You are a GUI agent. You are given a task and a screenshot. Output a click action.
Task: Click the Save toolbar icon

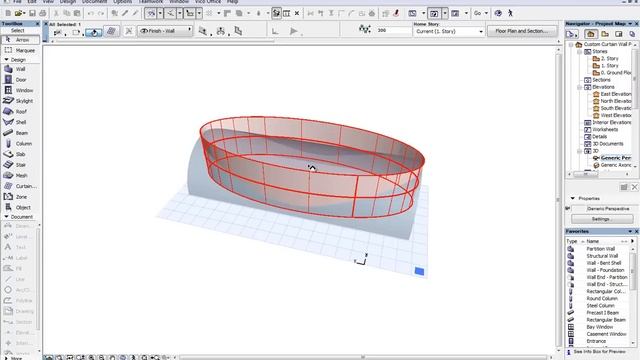[32, 13]
